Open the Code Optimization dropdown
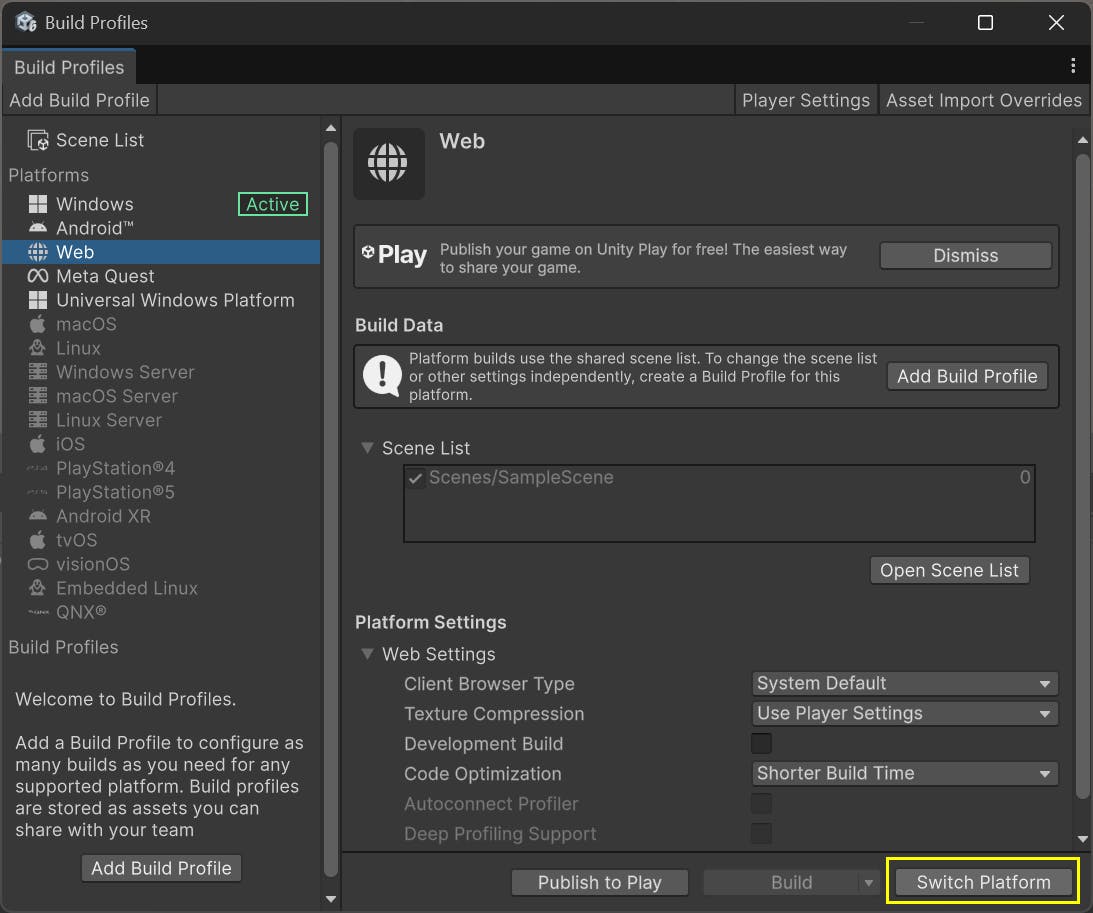The image size is (1093, 913). pos(904,773)
